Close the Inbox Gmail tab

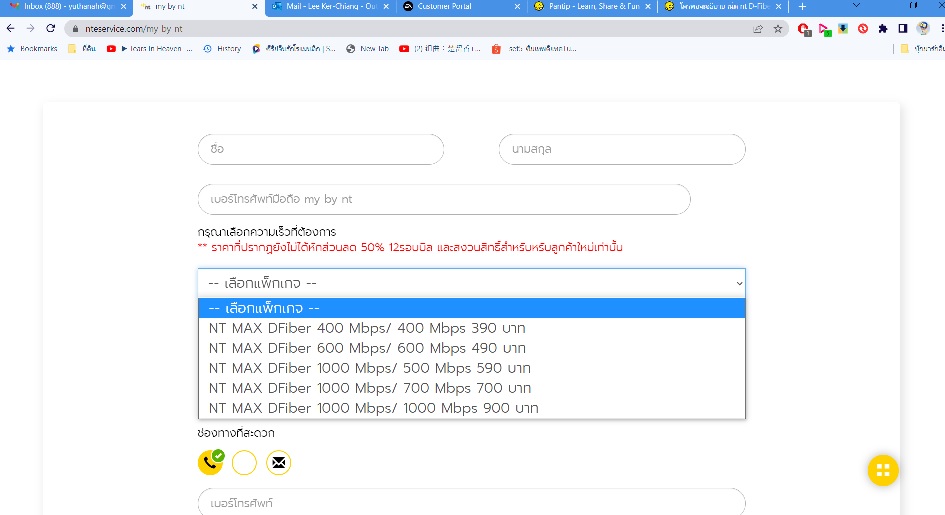tap(123, 7)
